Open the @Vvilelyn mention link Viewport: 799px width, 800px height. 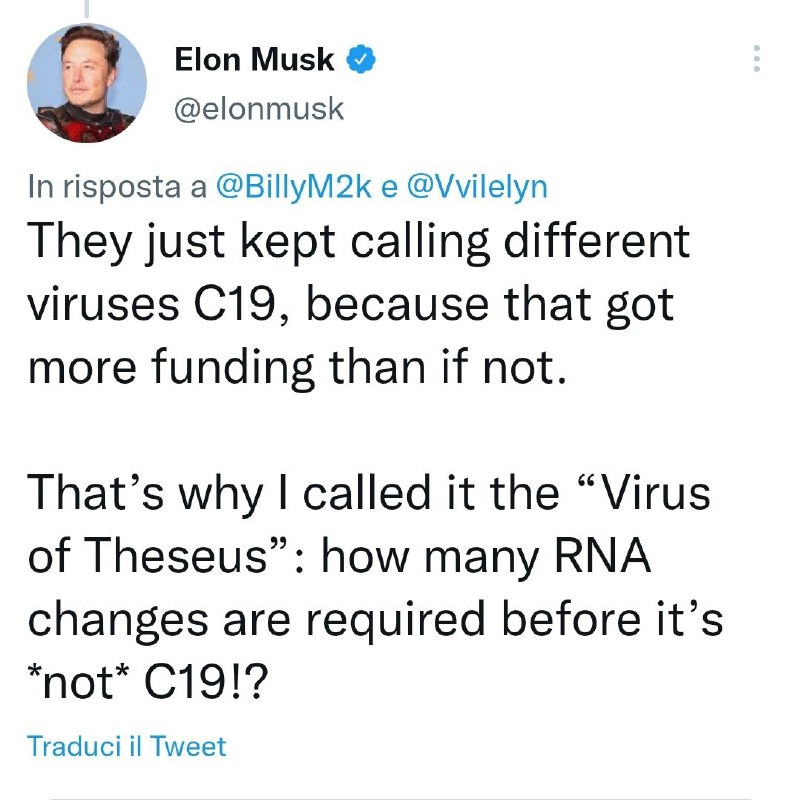tap(477, 186)
